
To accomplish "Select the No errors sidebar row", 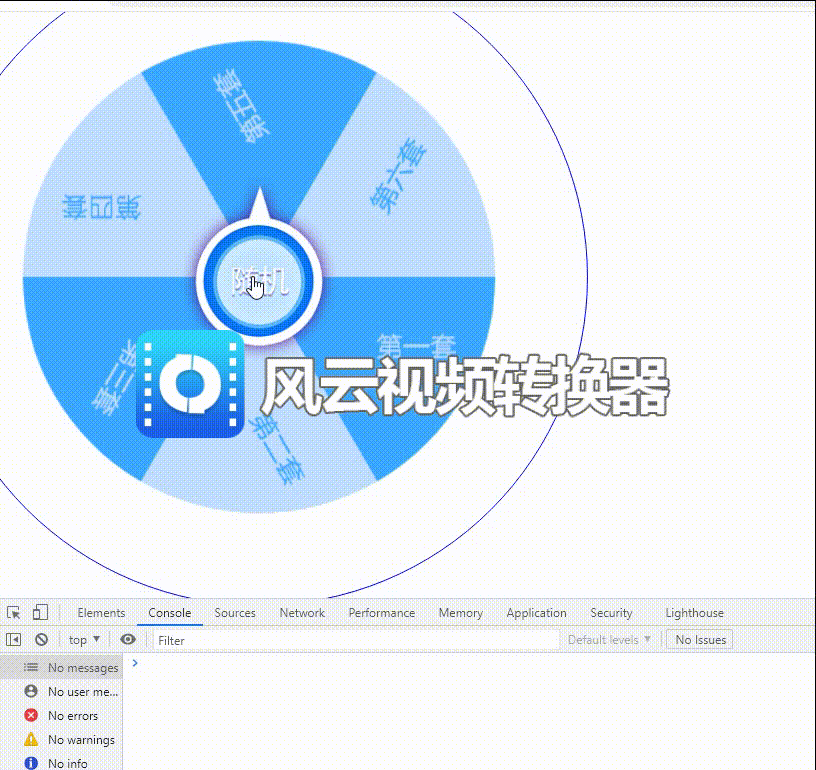I will click(61, 715).
